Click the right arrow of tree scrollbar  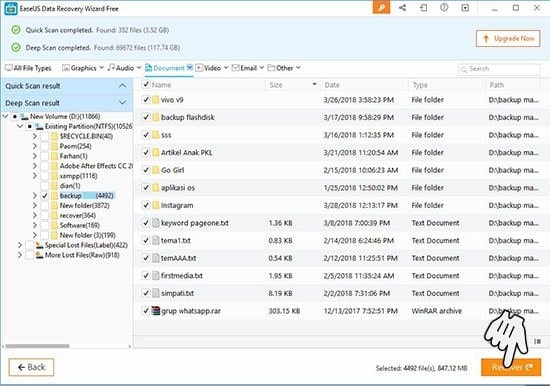point(129,346)
